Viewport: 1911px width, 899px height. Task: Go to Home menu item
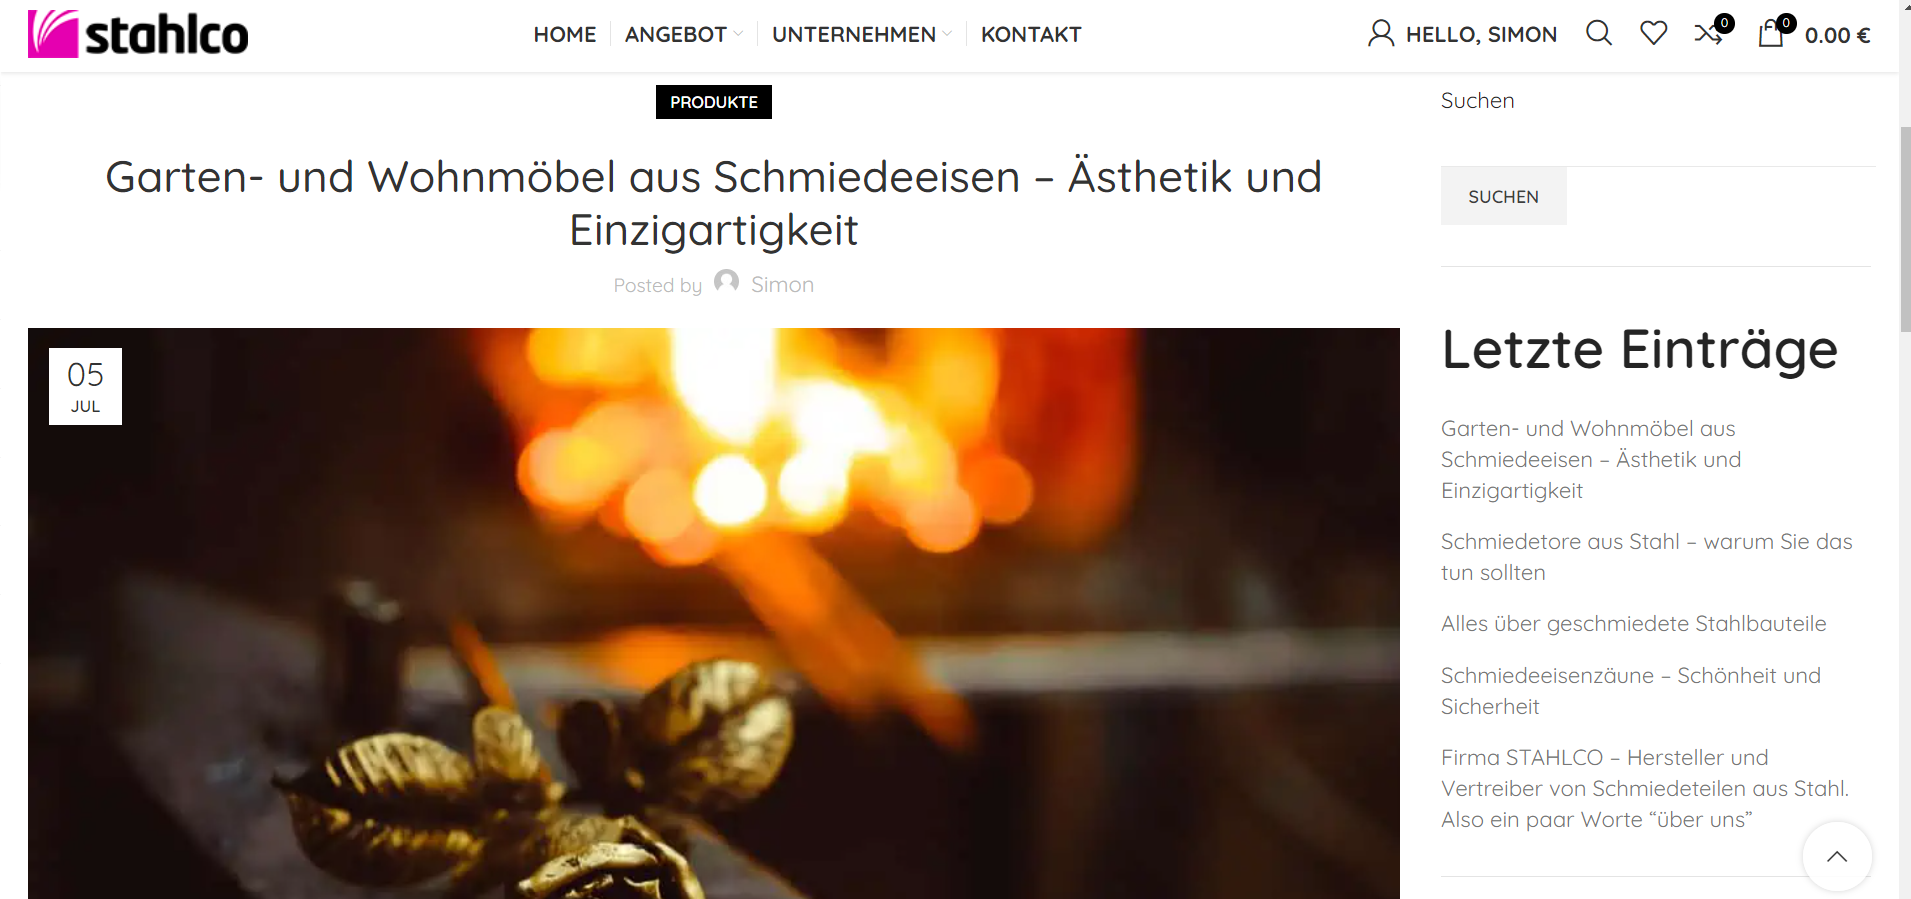565,34
